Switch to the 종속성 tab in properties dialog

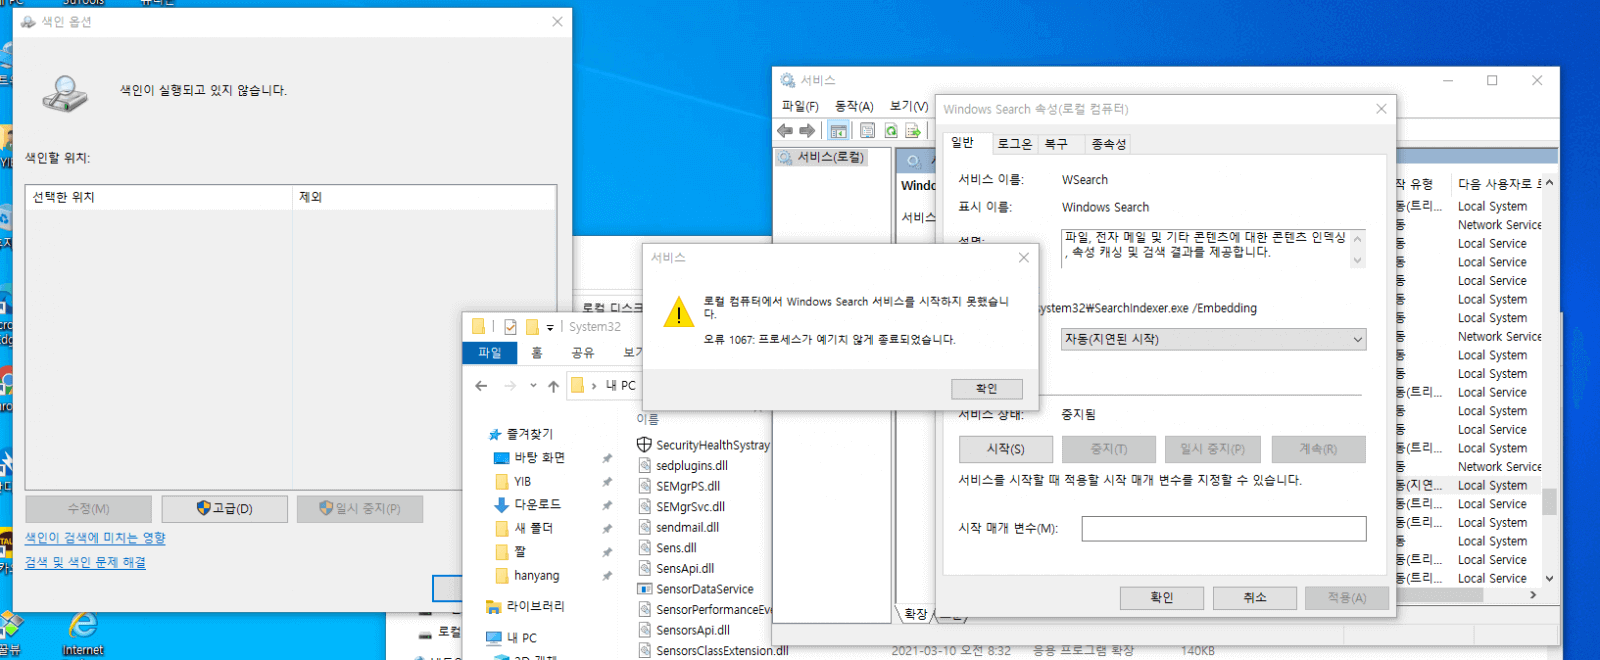coord(1109,144)
